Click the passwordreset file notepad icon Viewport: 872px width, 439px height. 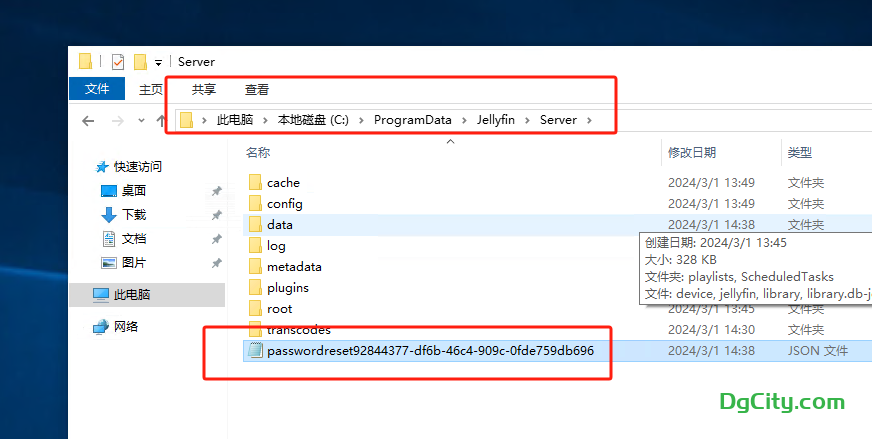255,351
